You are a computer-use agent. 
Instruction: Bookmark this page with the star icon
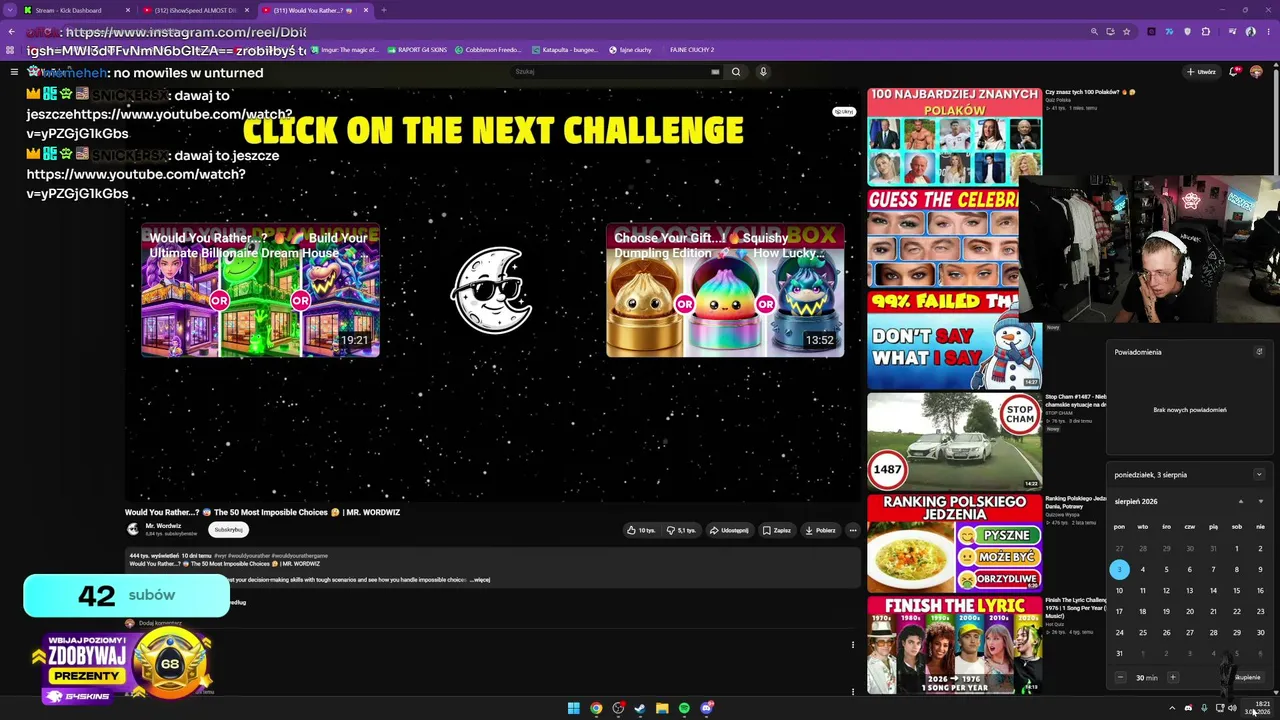click(x=1127, y=32)
